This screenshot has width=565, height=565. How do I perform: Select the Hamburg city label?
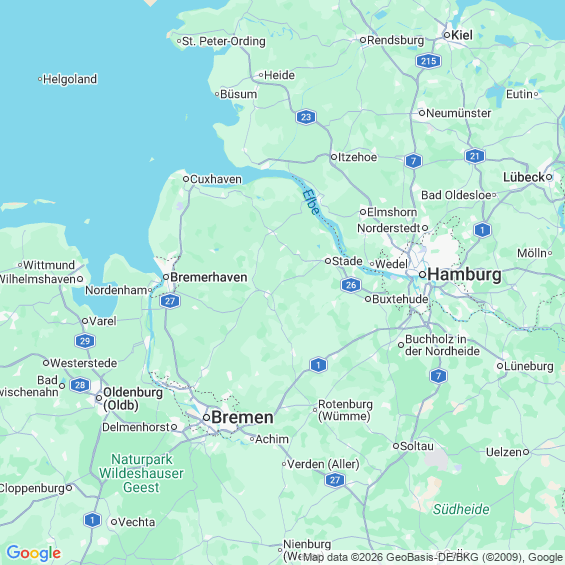coord(464,275)
